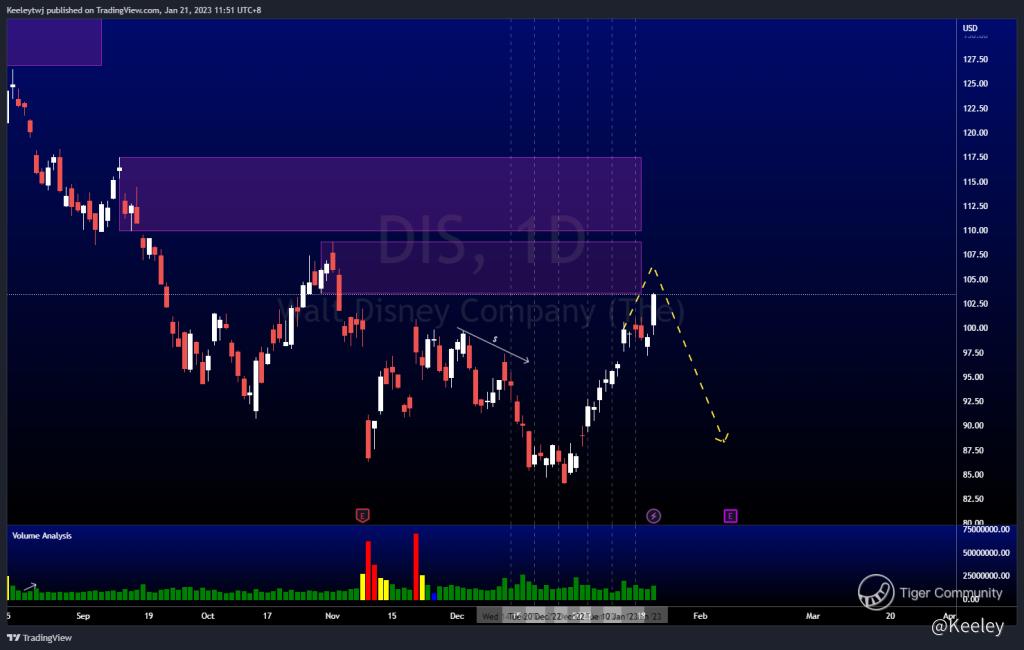Select the lower purple zone rectangle near 107.50
1024x650 pixels.
coord(481,268)
